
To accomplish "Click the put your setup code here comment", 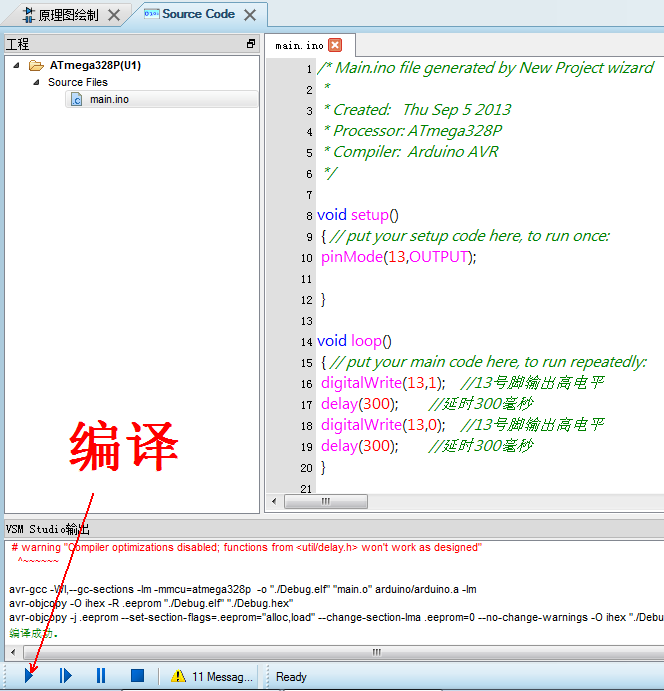I will tap(470, 236).
